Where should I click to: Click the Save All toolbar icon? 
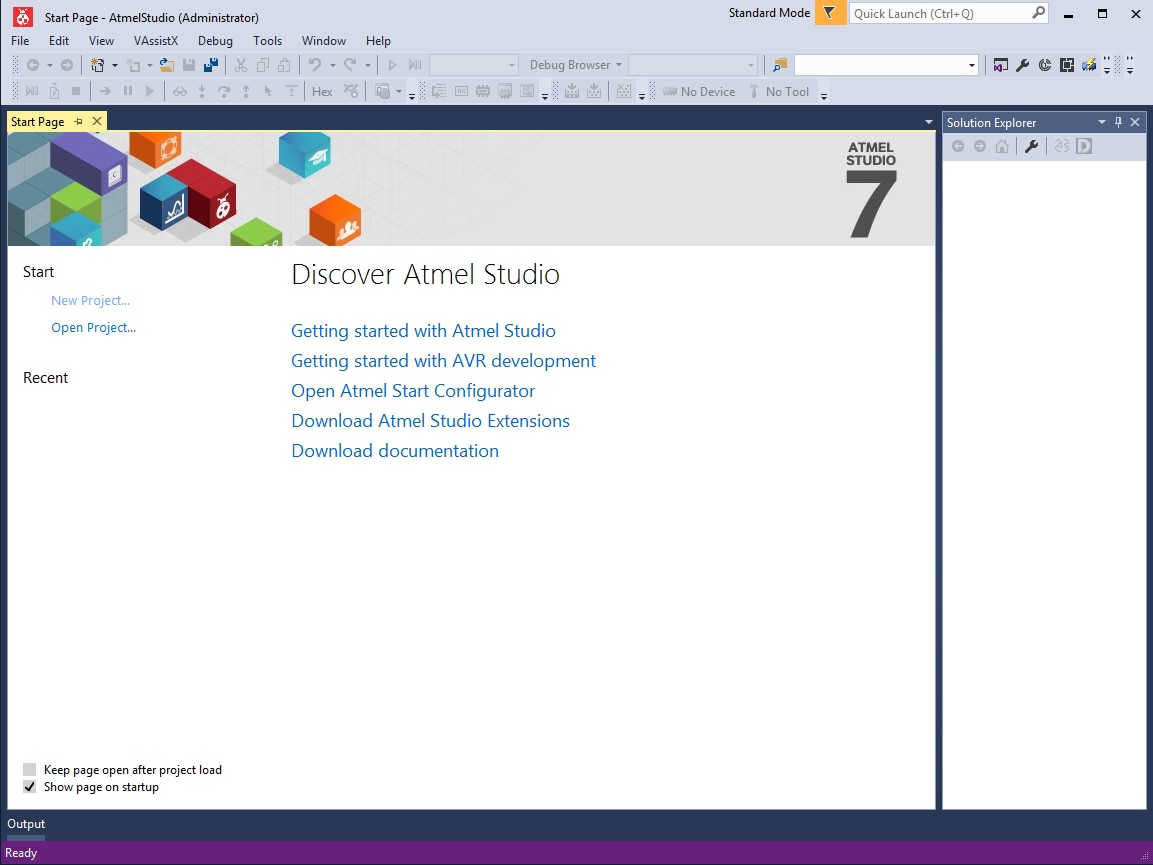coord(210,64)
